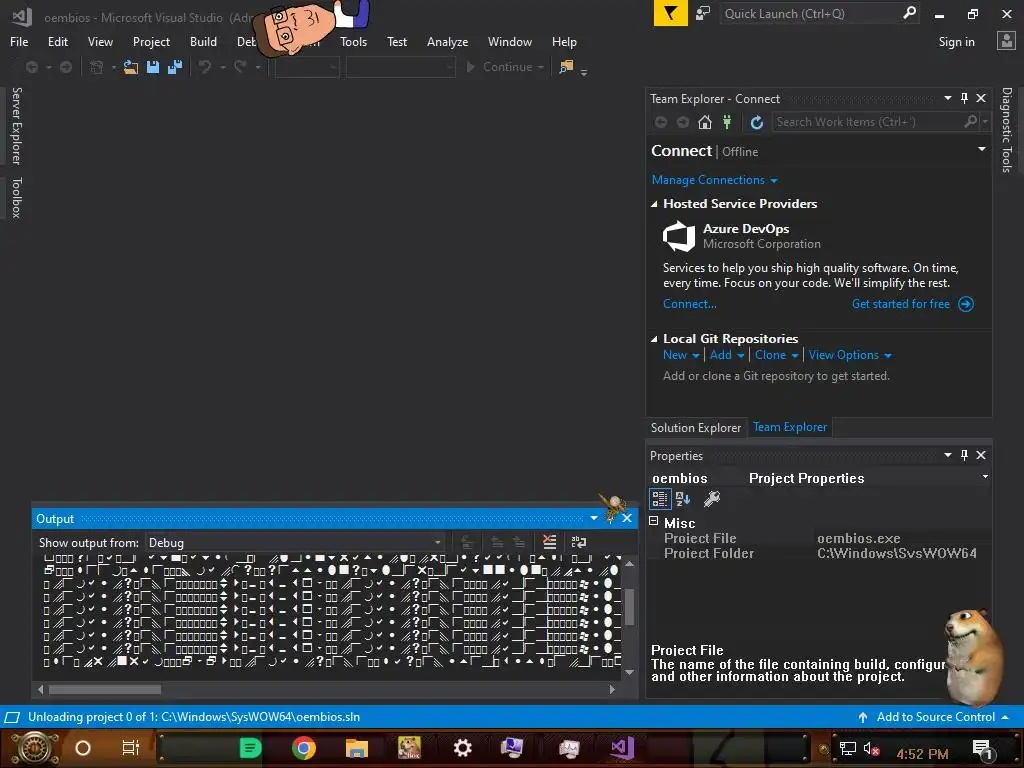Image resolution: width=1024 pixels, height=768 pixels.
Task: Open the Tools menu
Action: 353,42
